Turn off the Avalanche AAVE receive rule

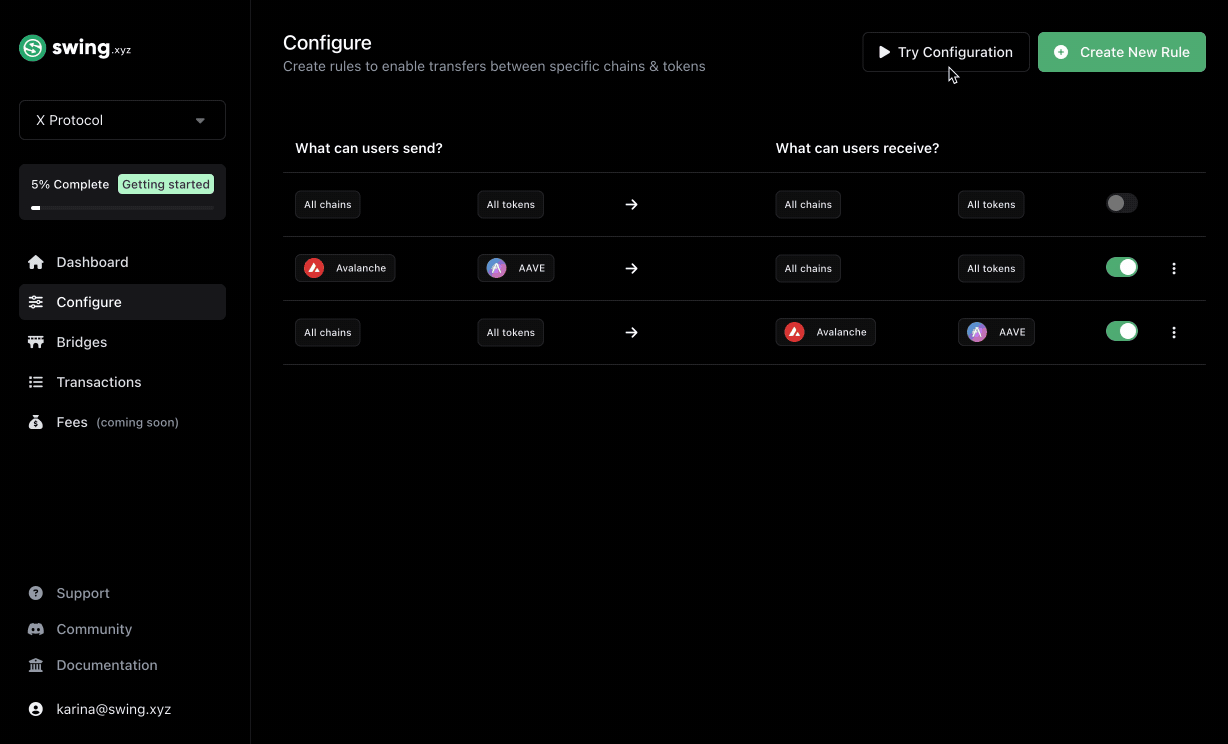[1121, 332]
